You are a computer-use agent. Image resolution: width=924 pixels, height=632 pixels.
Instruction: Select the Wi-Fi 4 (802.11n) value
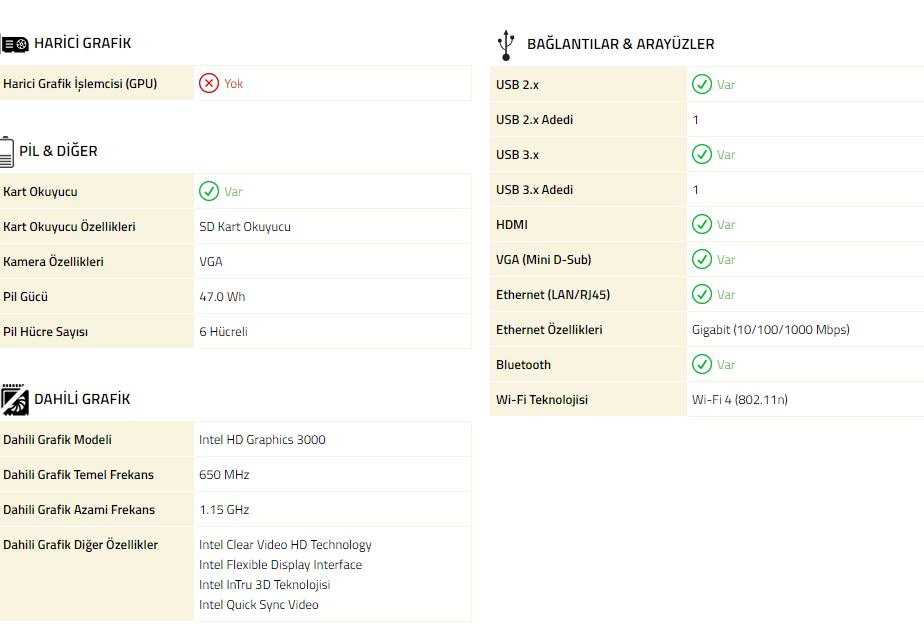pos(740,400)
